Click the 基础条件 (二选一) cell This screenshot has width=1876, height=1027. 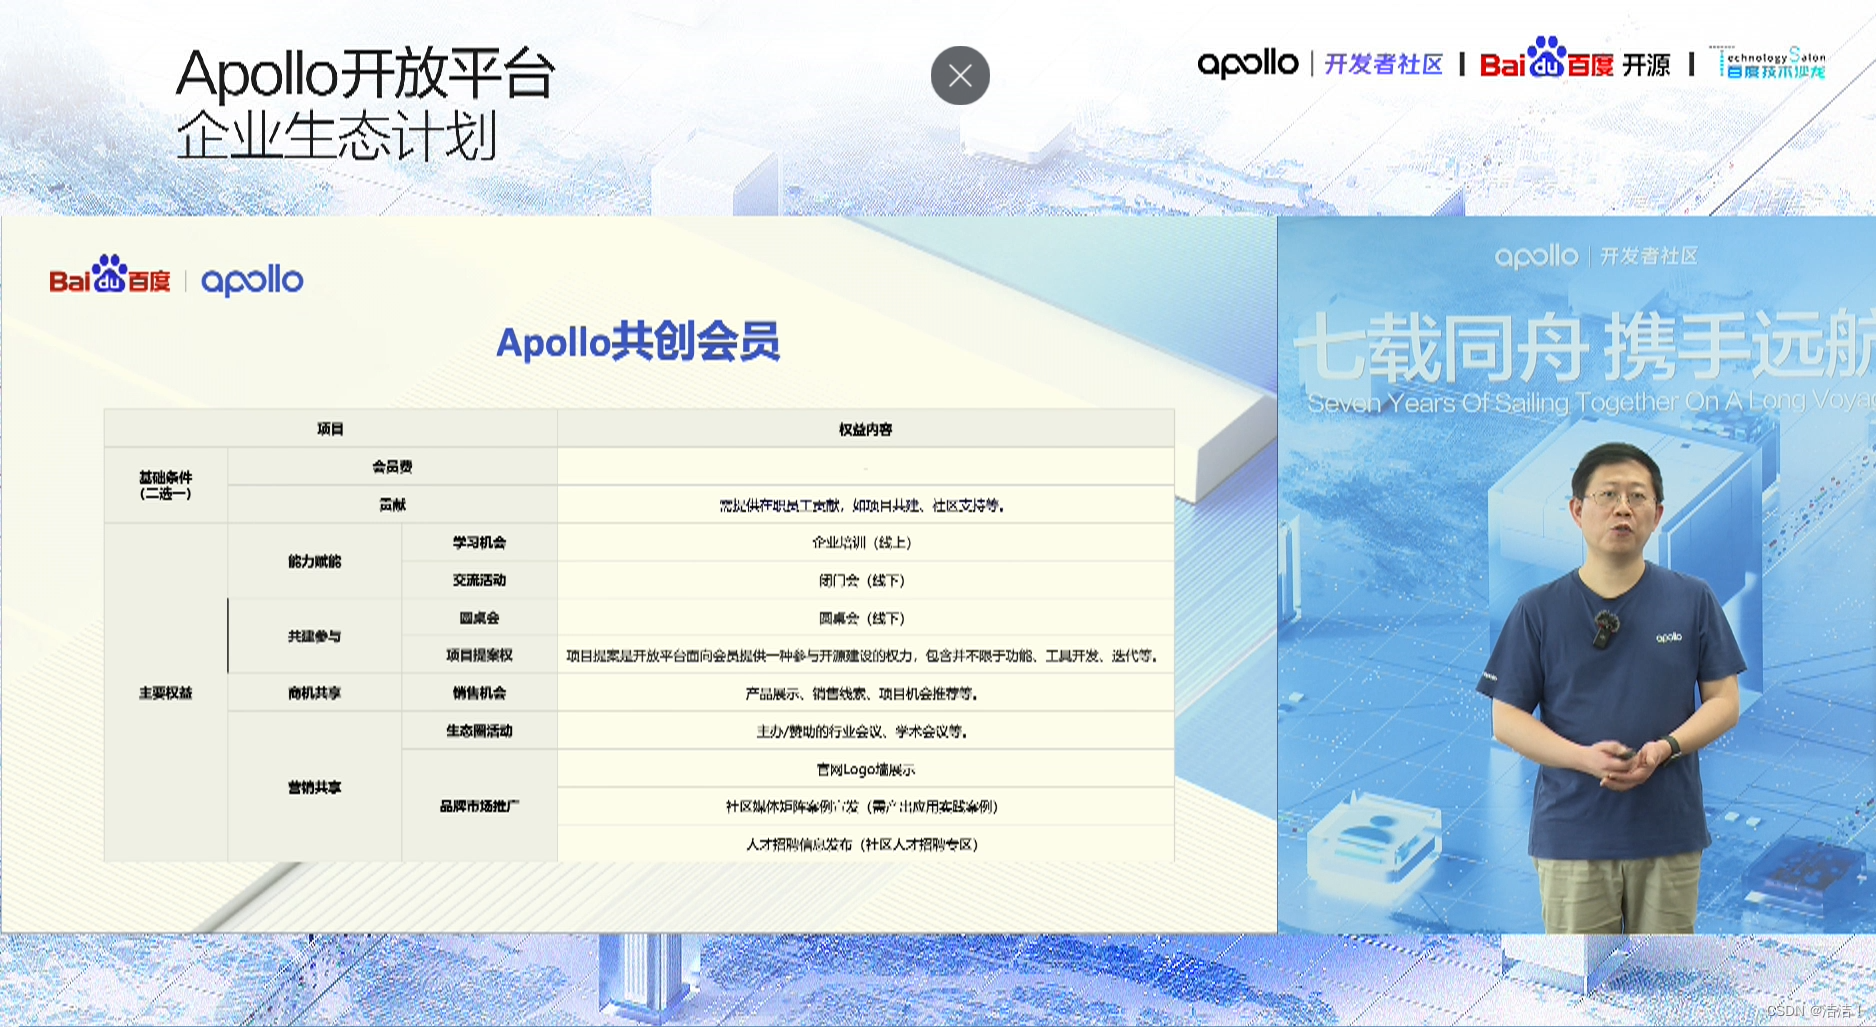166,485
